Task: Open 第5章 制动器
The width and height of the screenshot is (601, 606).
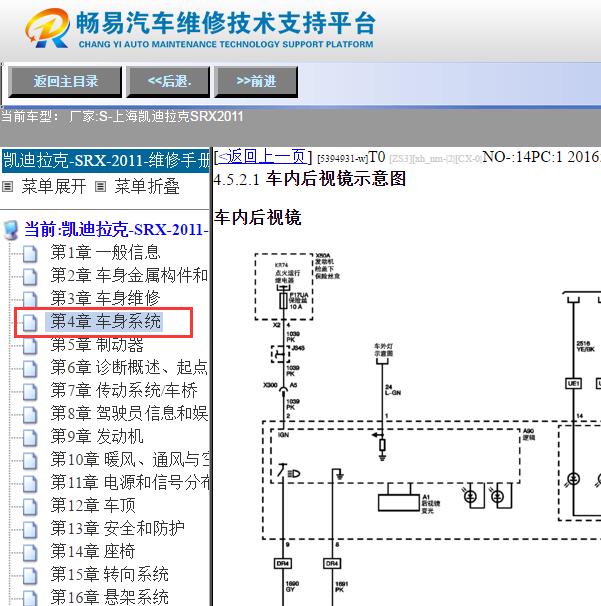Action: (x=97, y=344)
